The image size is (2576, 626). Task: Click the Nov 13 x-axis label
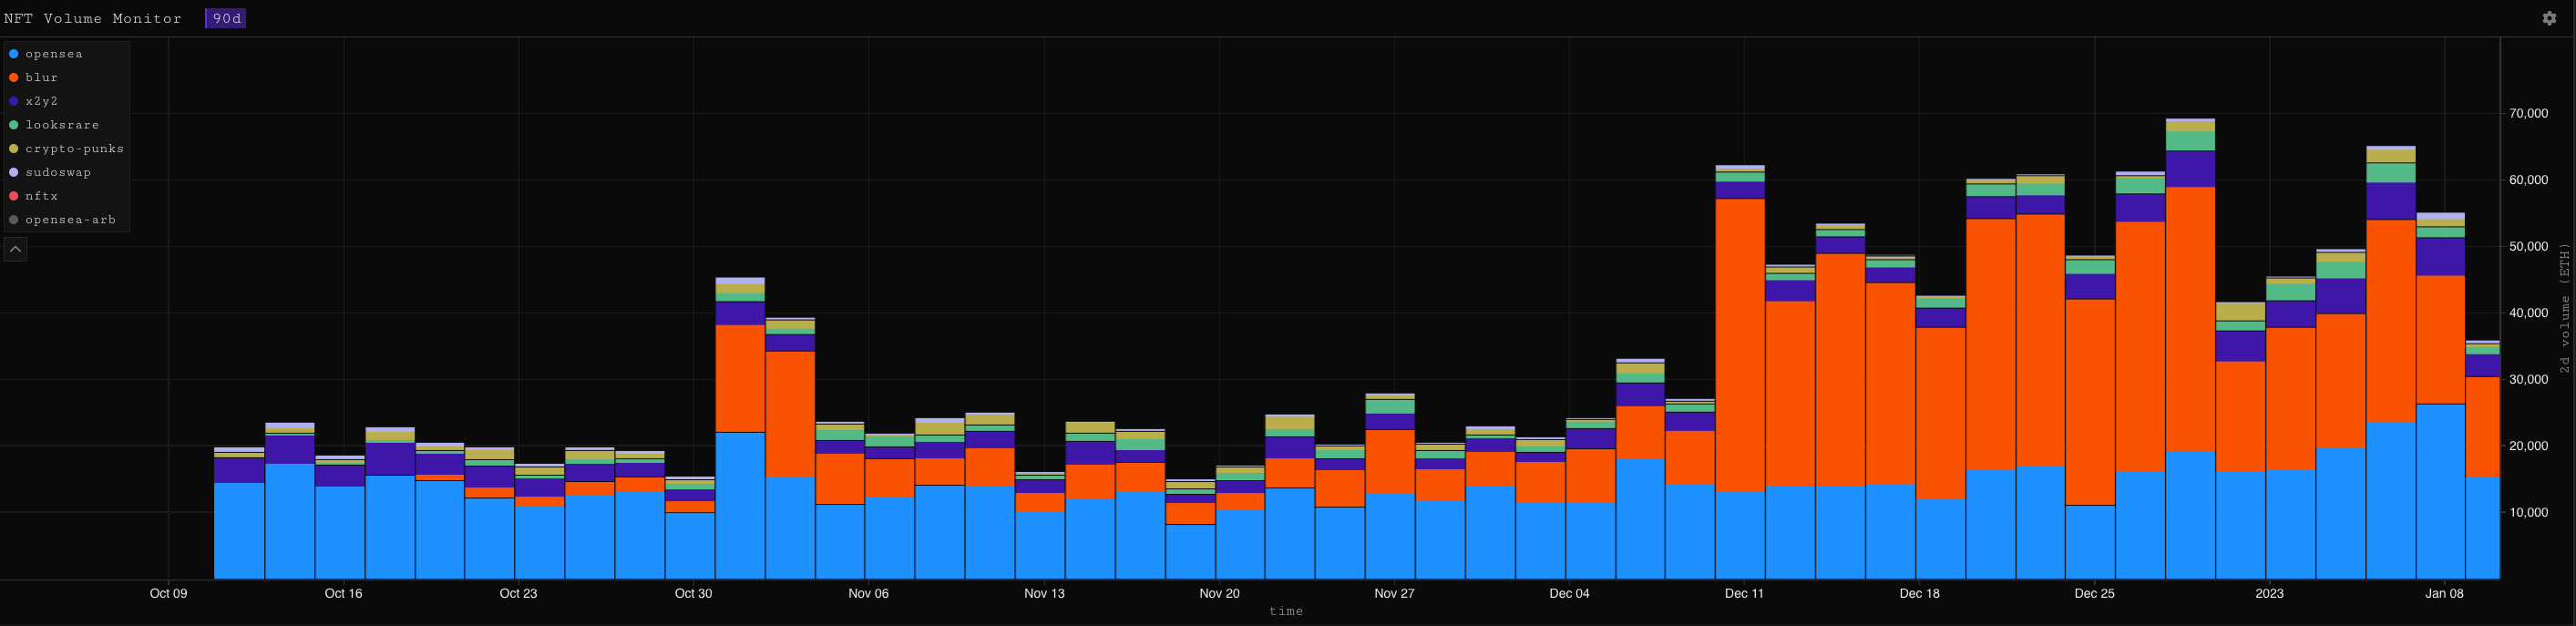pos(1044,593)
